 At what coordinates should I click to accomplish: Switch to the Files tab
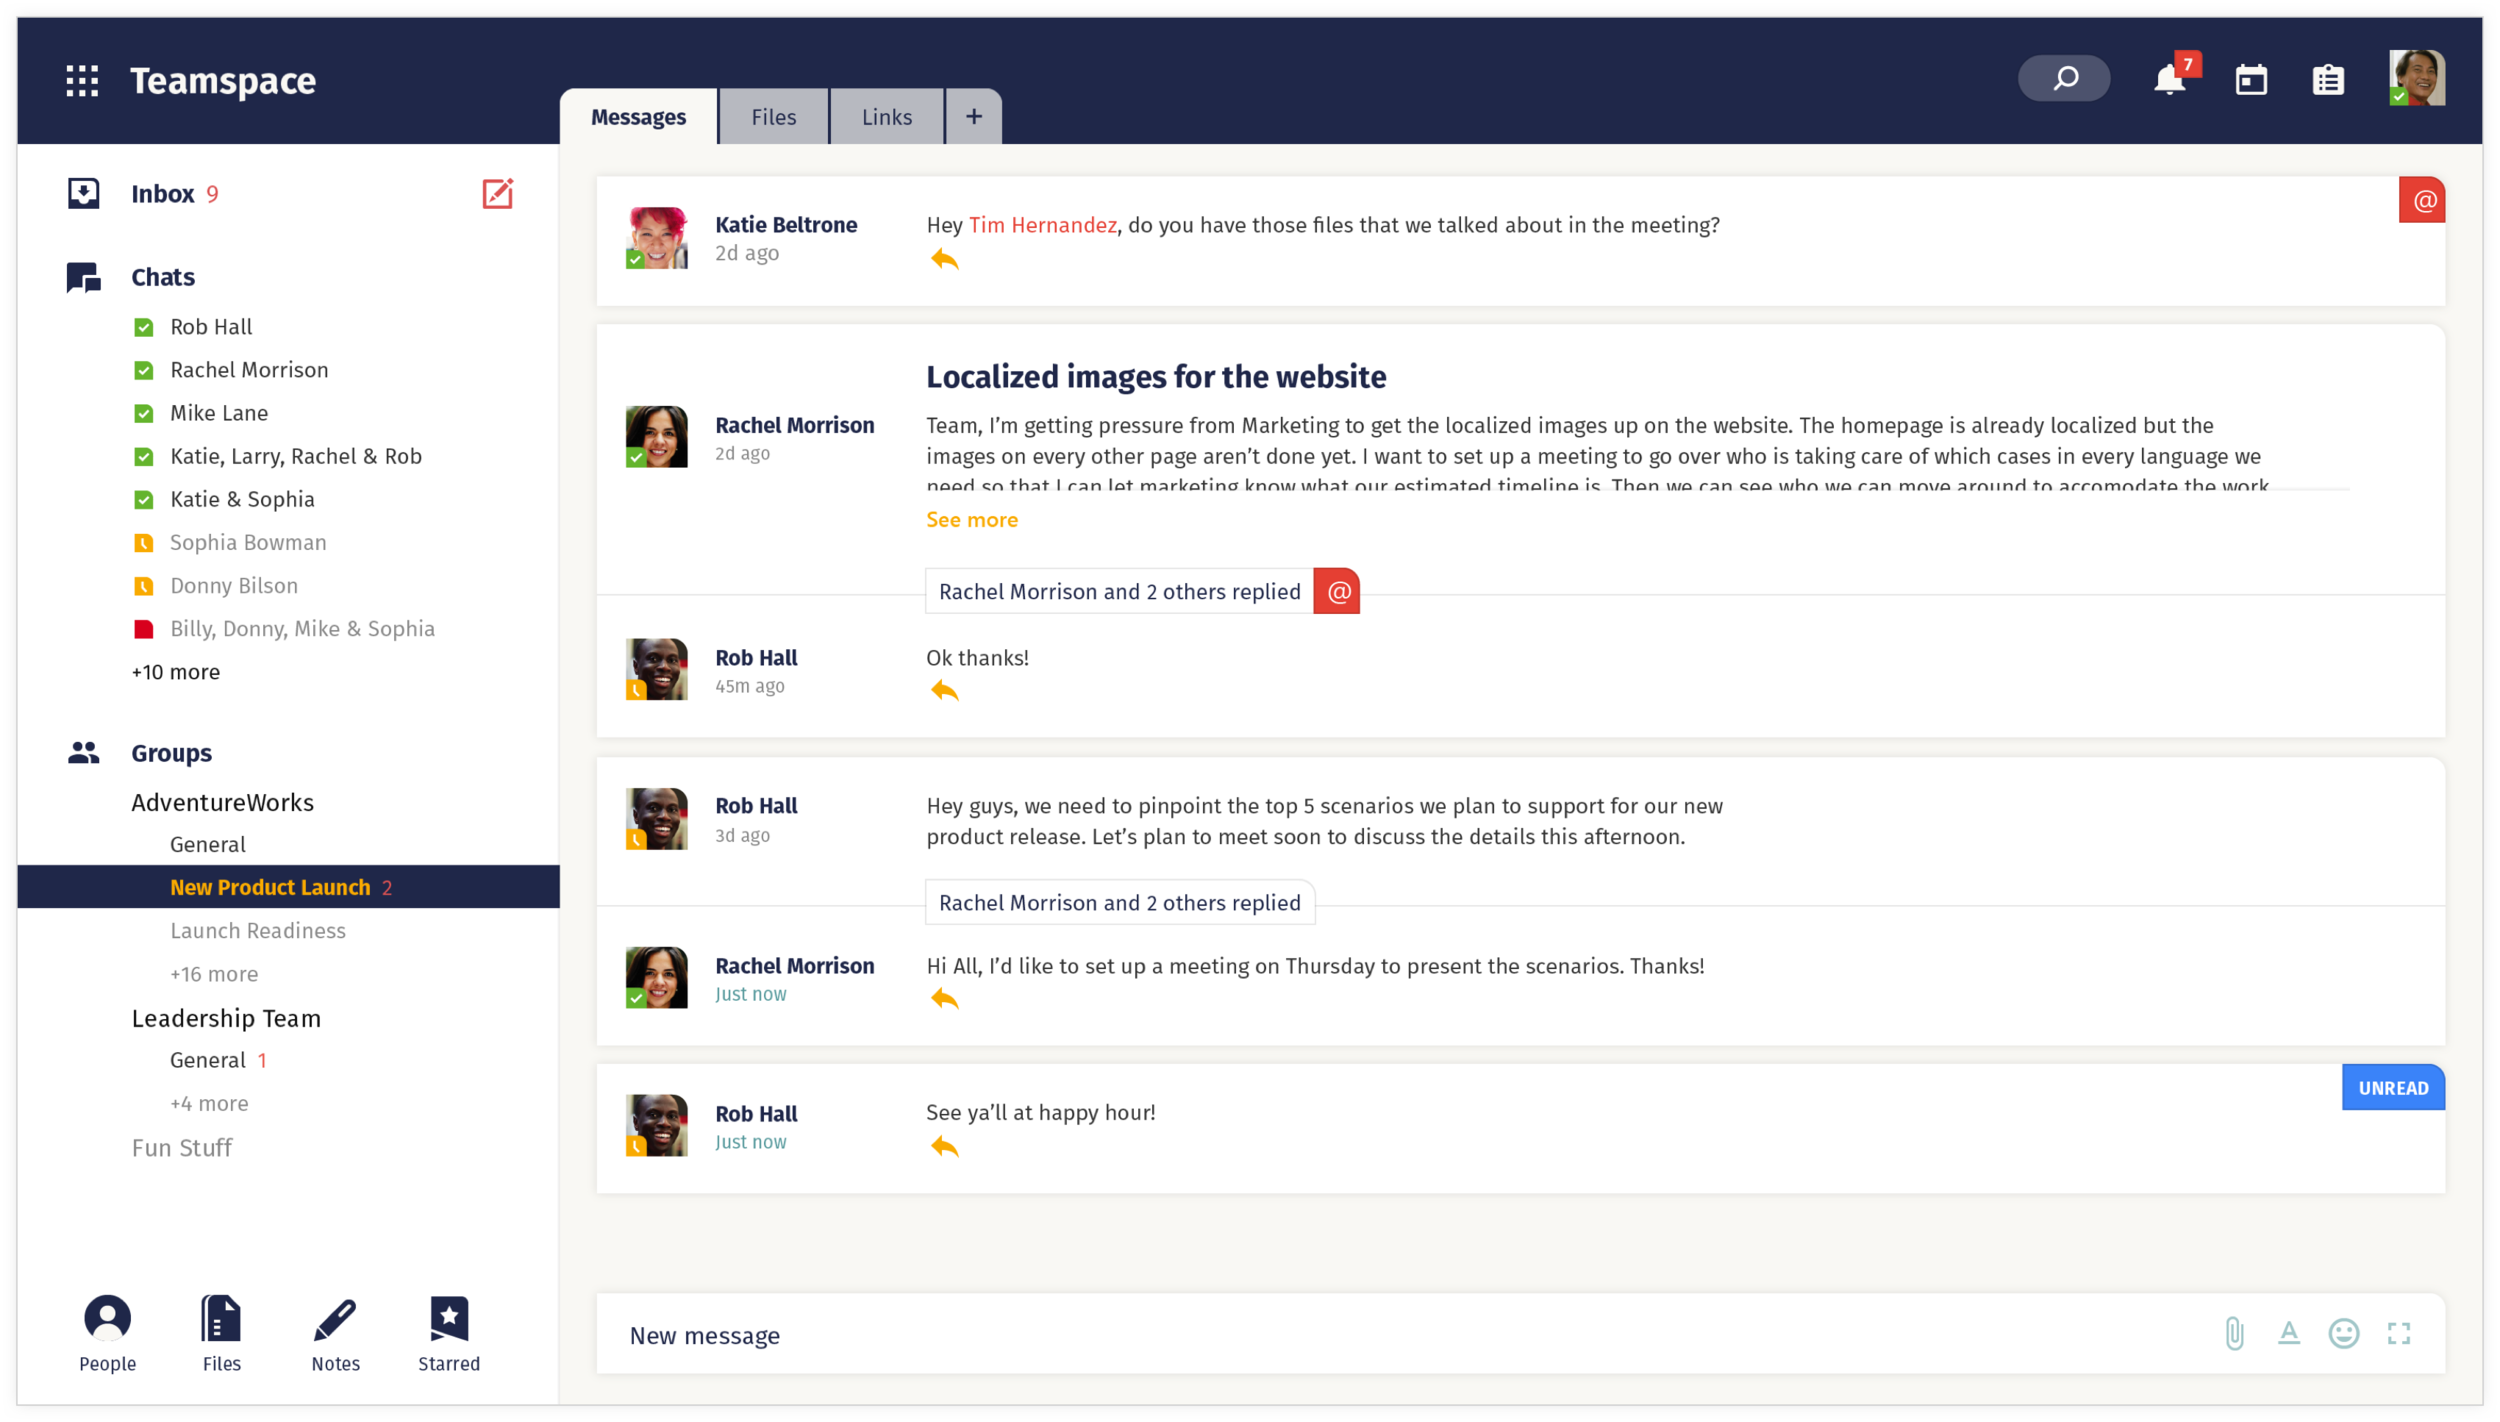click(773, 117)
